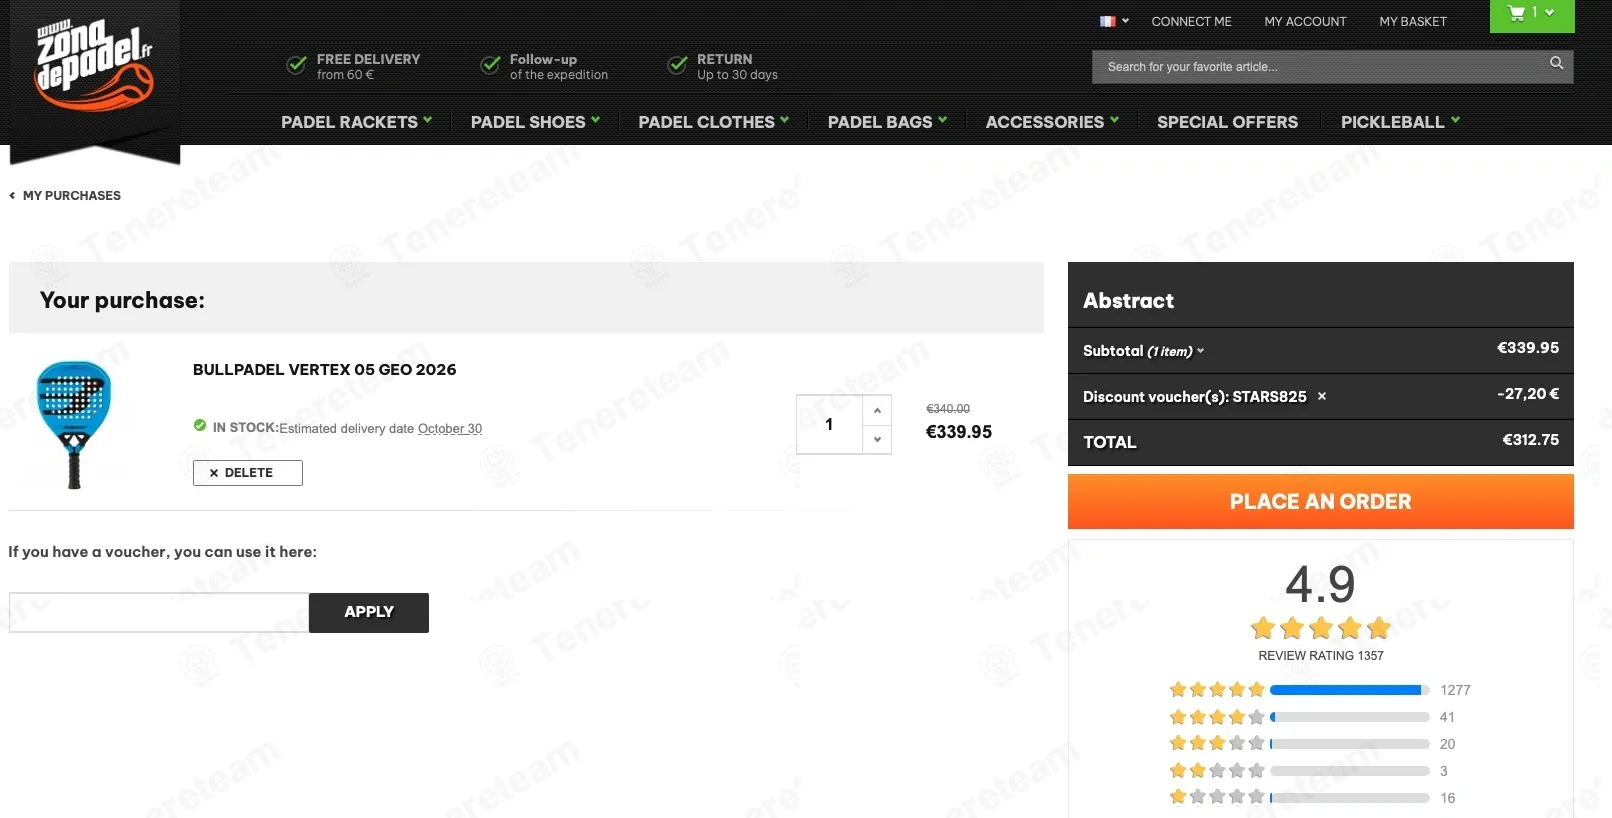Click the 3-star rating bar with 20
1612x818 pixels.
pos(1350,744)
